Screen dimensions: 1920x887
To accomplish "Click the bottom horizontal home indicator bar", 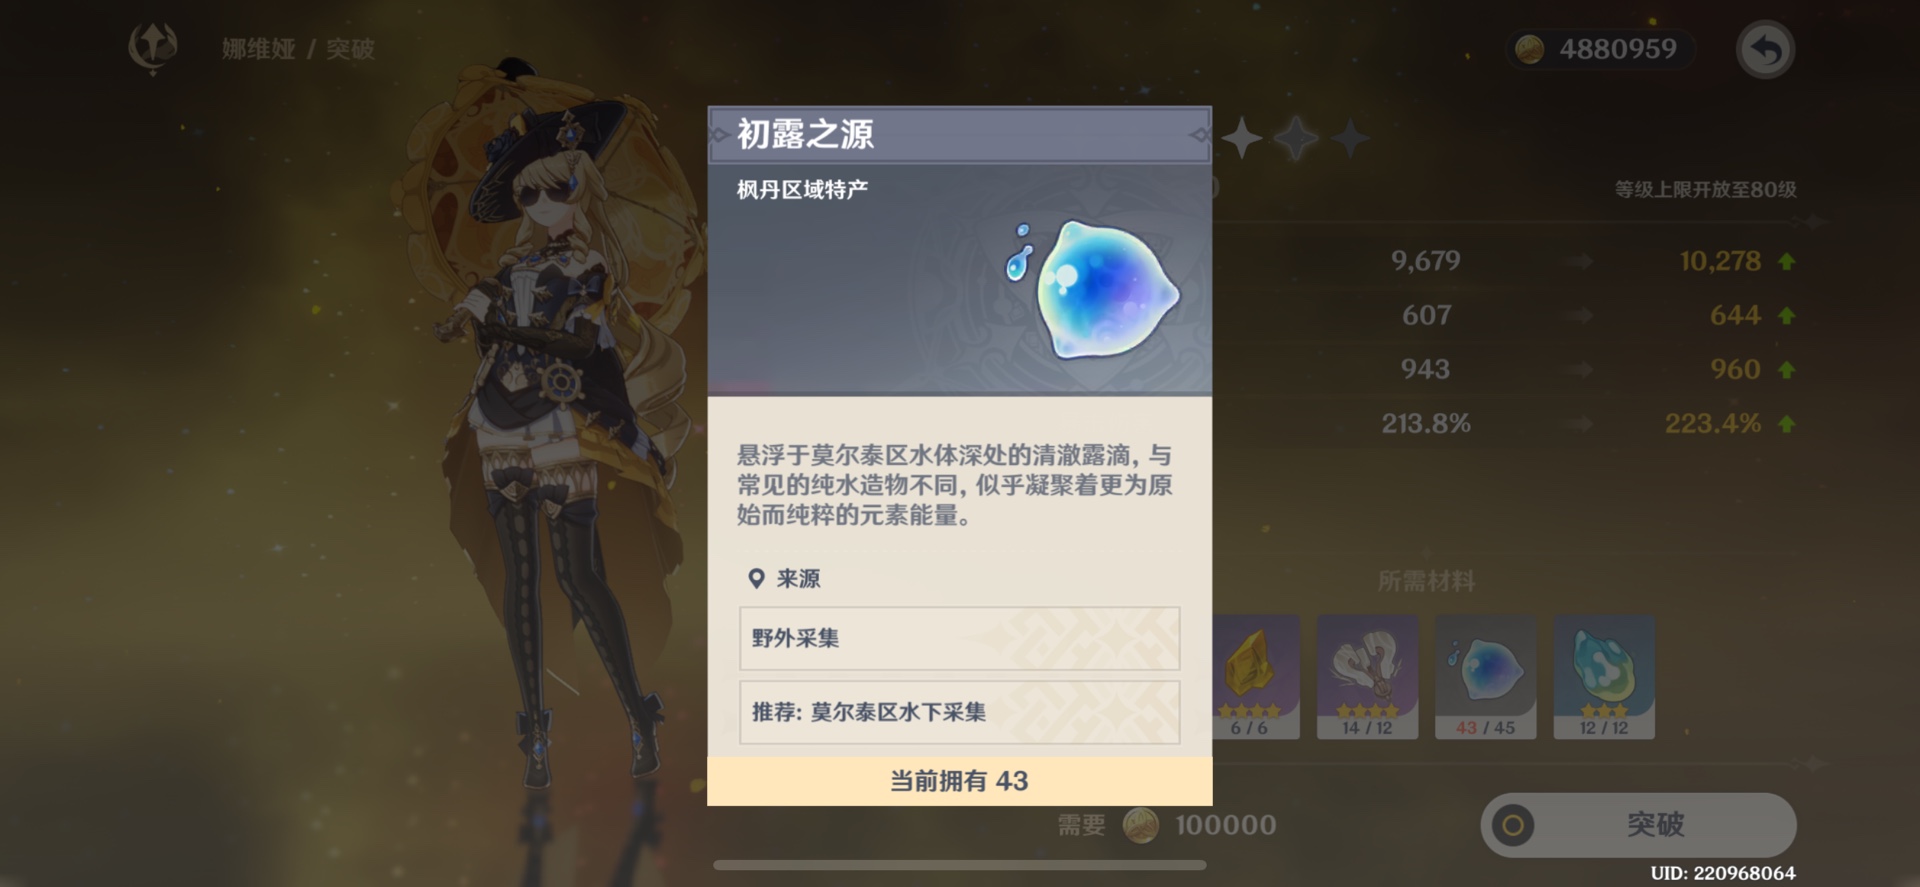I will [959, 865].
